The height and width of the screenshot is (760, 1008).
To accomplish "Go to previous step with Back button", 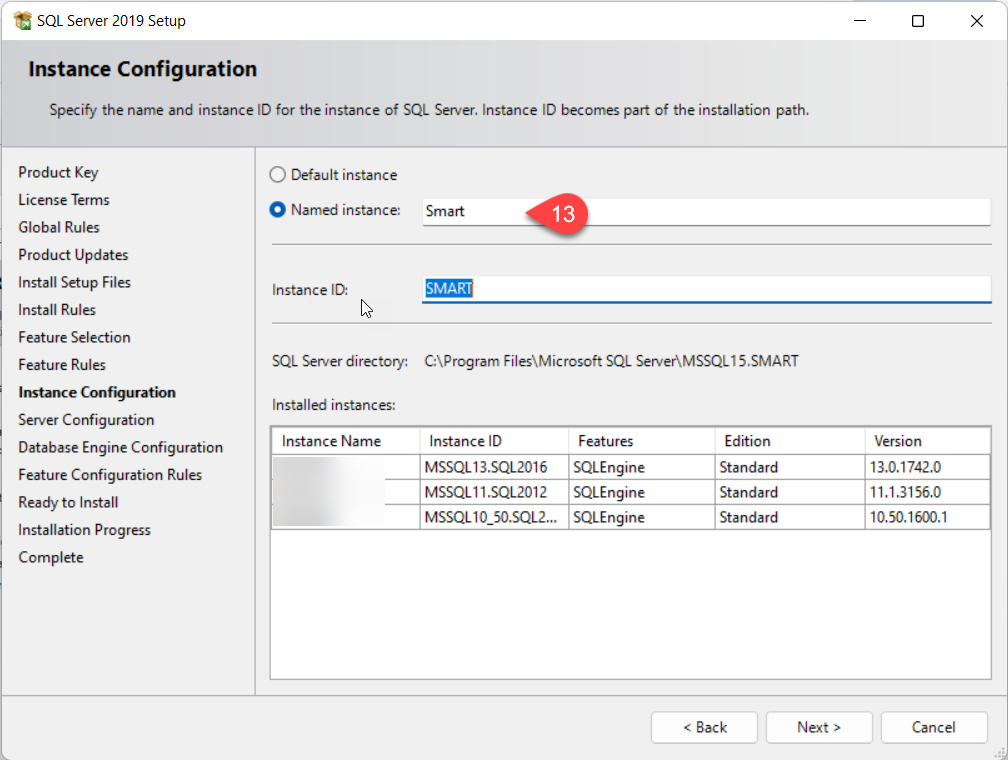I will pos(704,727).
